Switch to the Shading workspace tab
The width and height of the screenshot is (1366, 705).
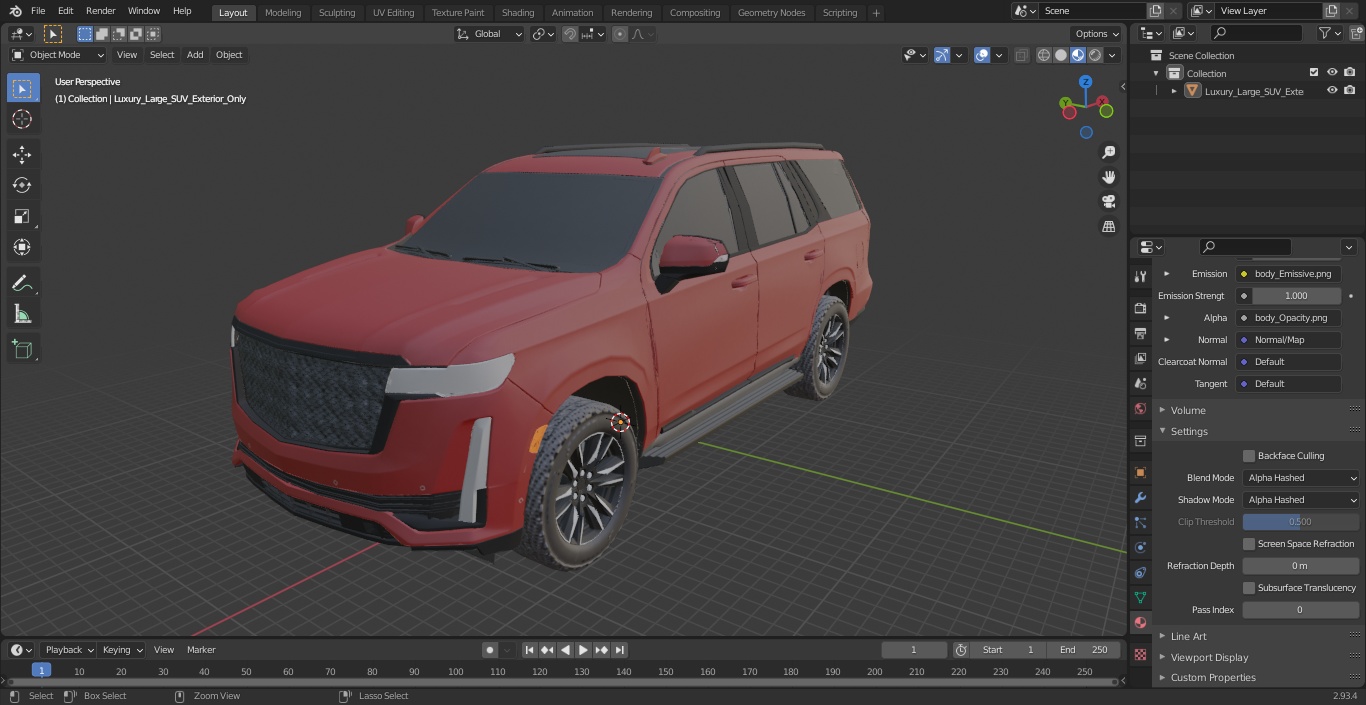pyautogui.click(x=518, y=13)
